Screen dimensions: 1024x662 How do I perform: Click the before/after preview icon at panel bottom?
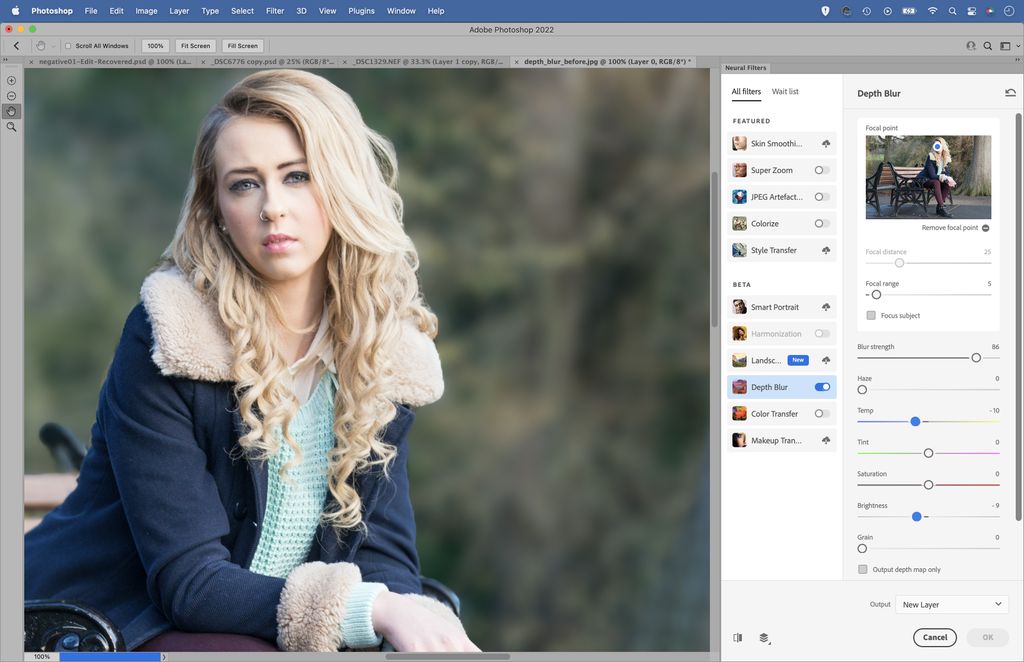pos(737,637)
